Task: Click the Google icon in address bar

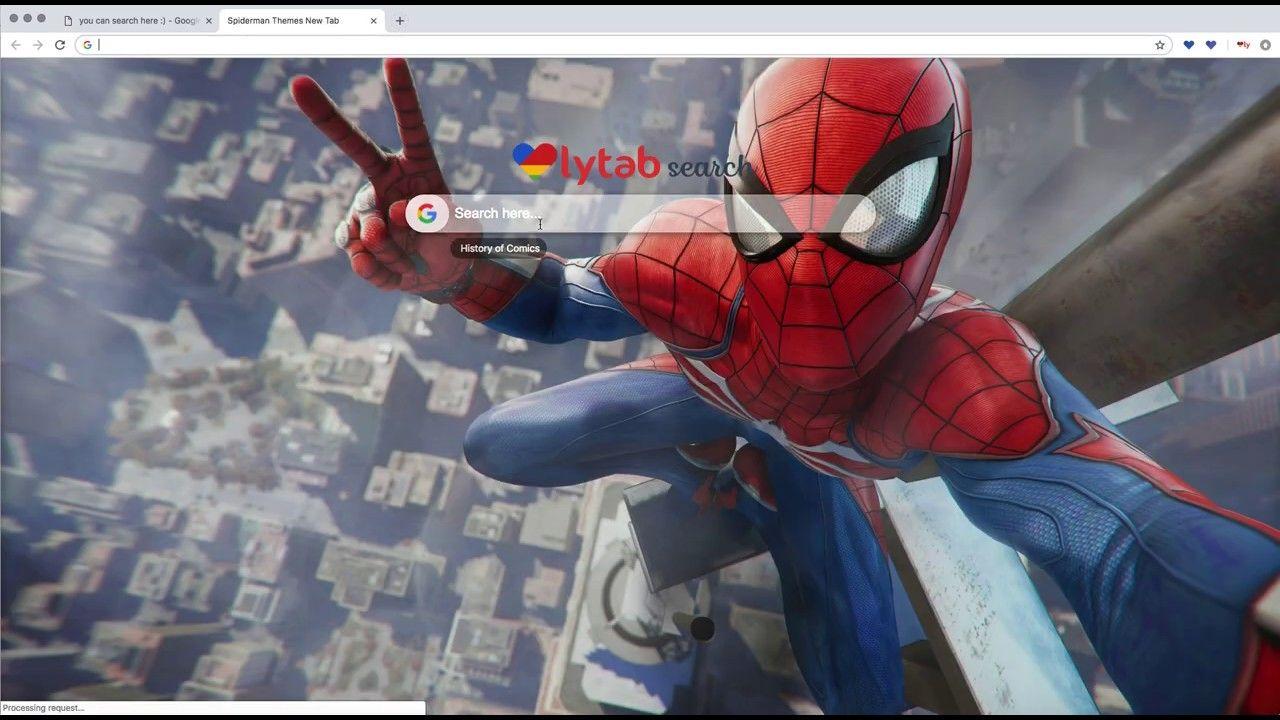Action: [x=88, y=45]
